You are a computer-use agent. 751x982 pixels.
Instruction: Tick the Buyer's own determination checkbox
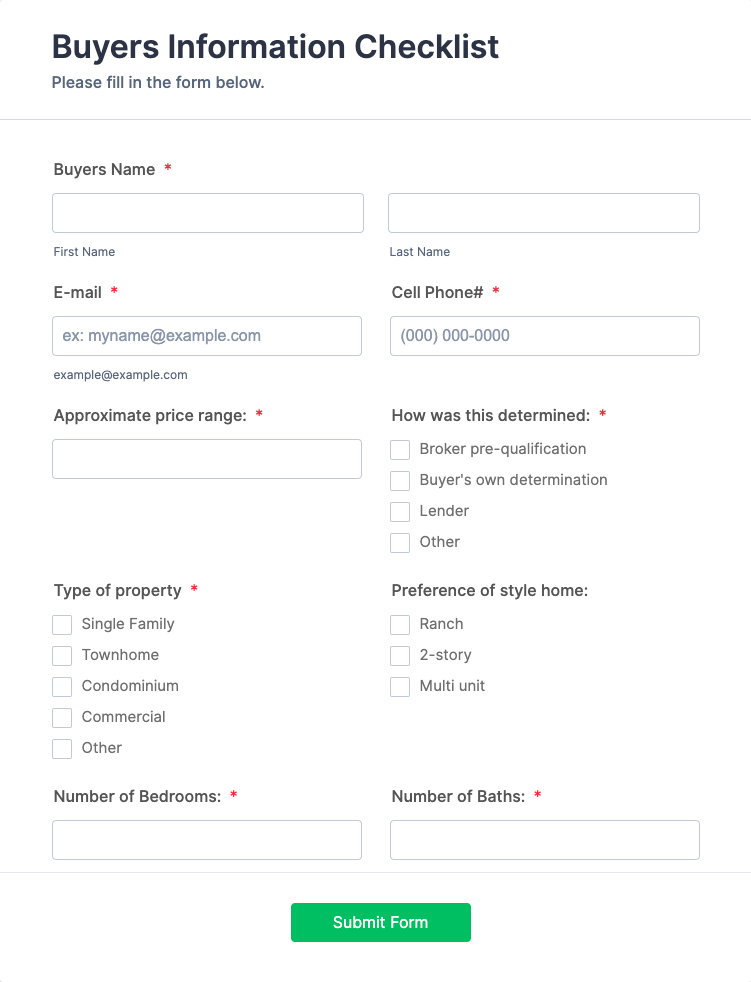(400, 481)
